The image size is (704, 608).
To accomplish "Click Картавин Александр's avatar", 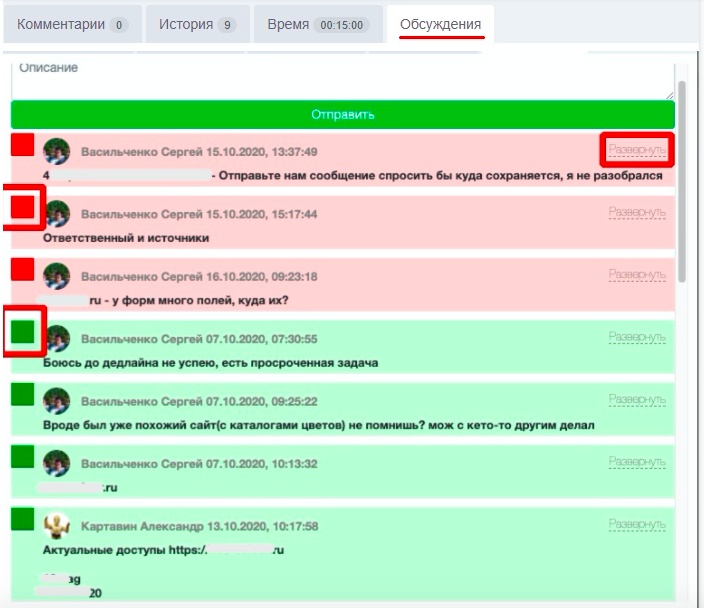I will point(57,525).
